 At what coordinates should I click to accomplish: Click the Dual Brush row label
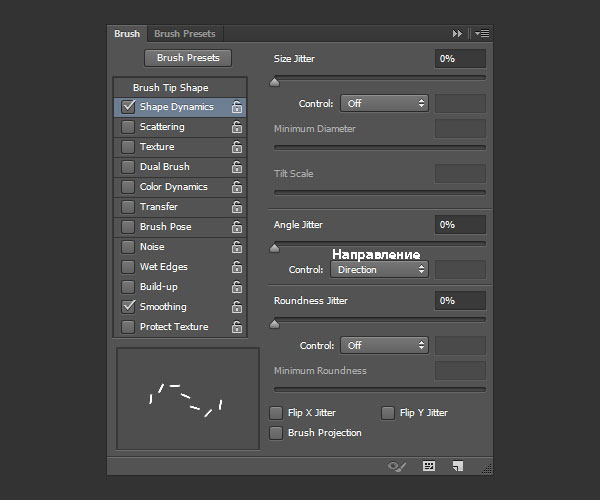165,167
